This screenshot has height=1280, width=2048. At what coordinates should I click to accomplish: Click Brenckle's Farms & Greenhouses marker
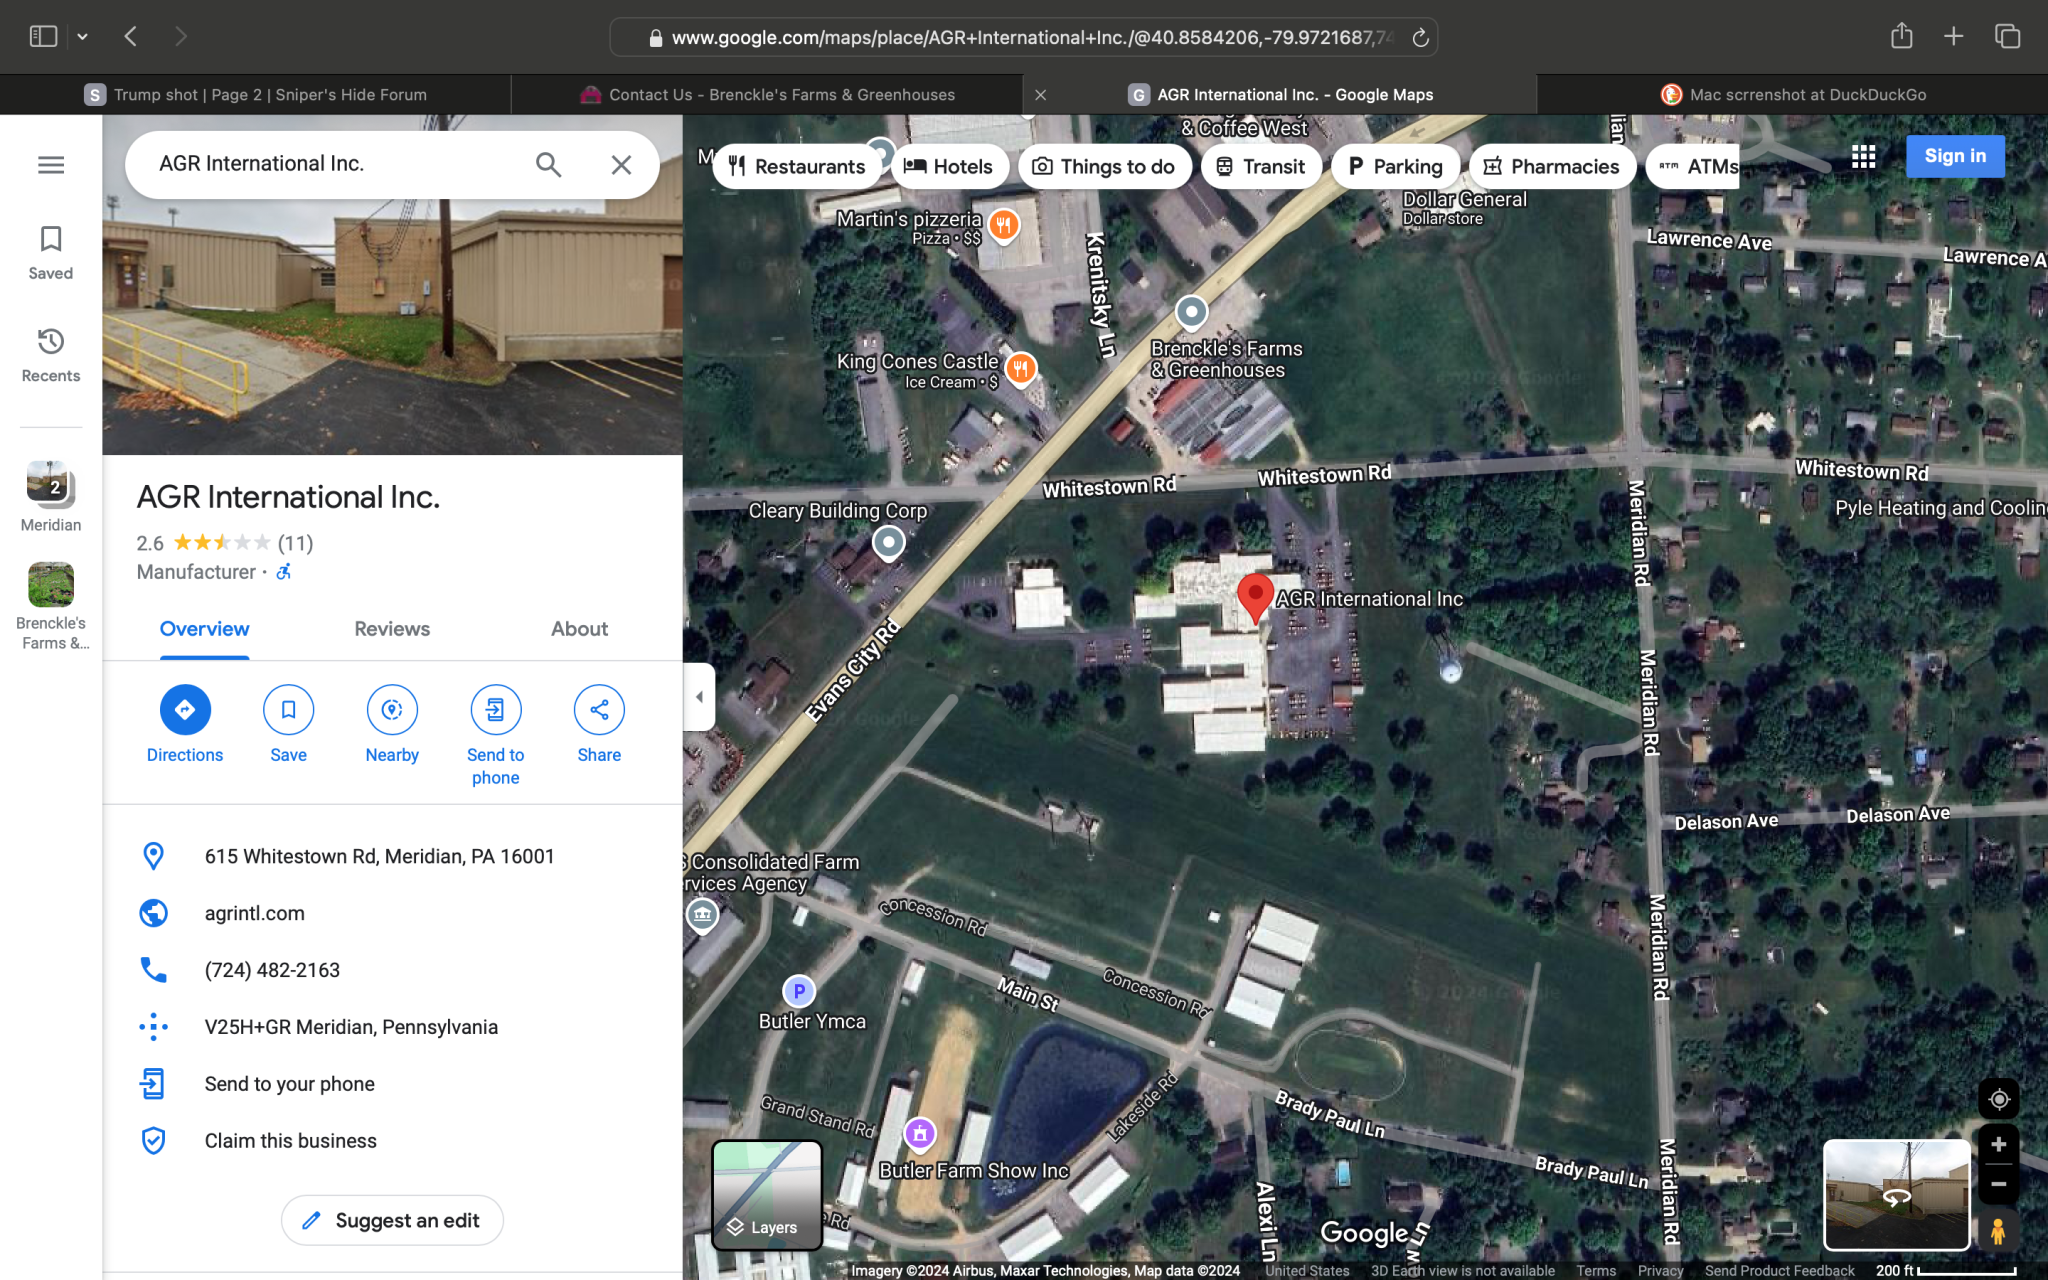click(1191, 312)
